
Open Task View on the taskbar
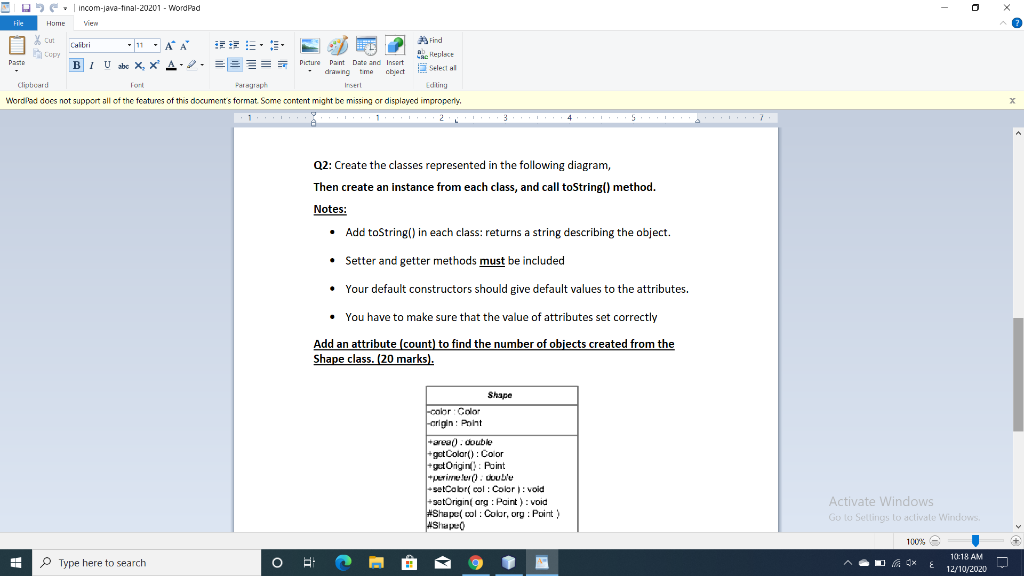click(310, 562)
